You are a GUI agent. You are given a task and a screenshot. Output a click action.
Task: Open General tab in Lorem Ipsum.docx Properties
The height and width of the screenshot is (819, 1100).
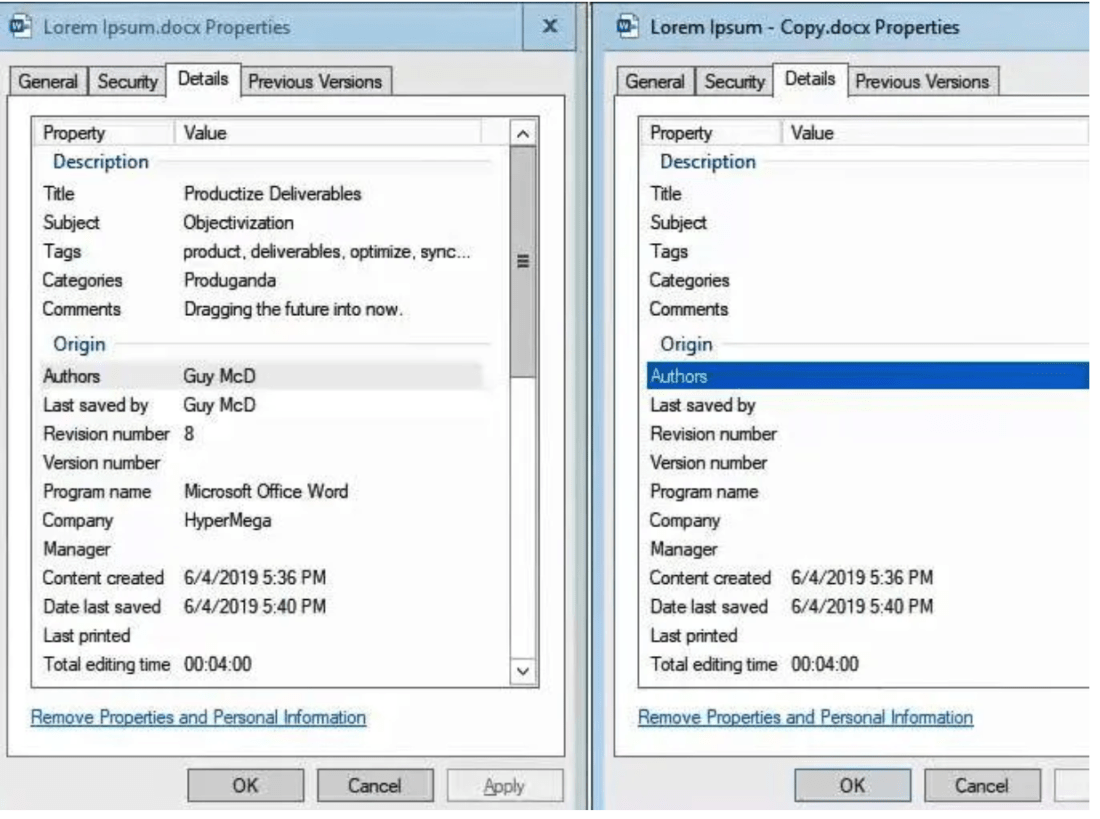click(48, 81)
